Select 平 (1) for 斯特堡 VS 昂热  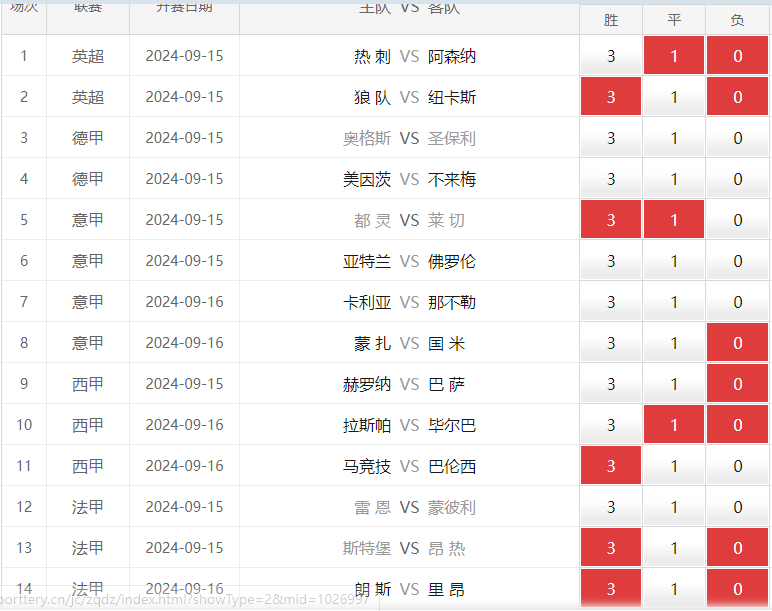674,548
